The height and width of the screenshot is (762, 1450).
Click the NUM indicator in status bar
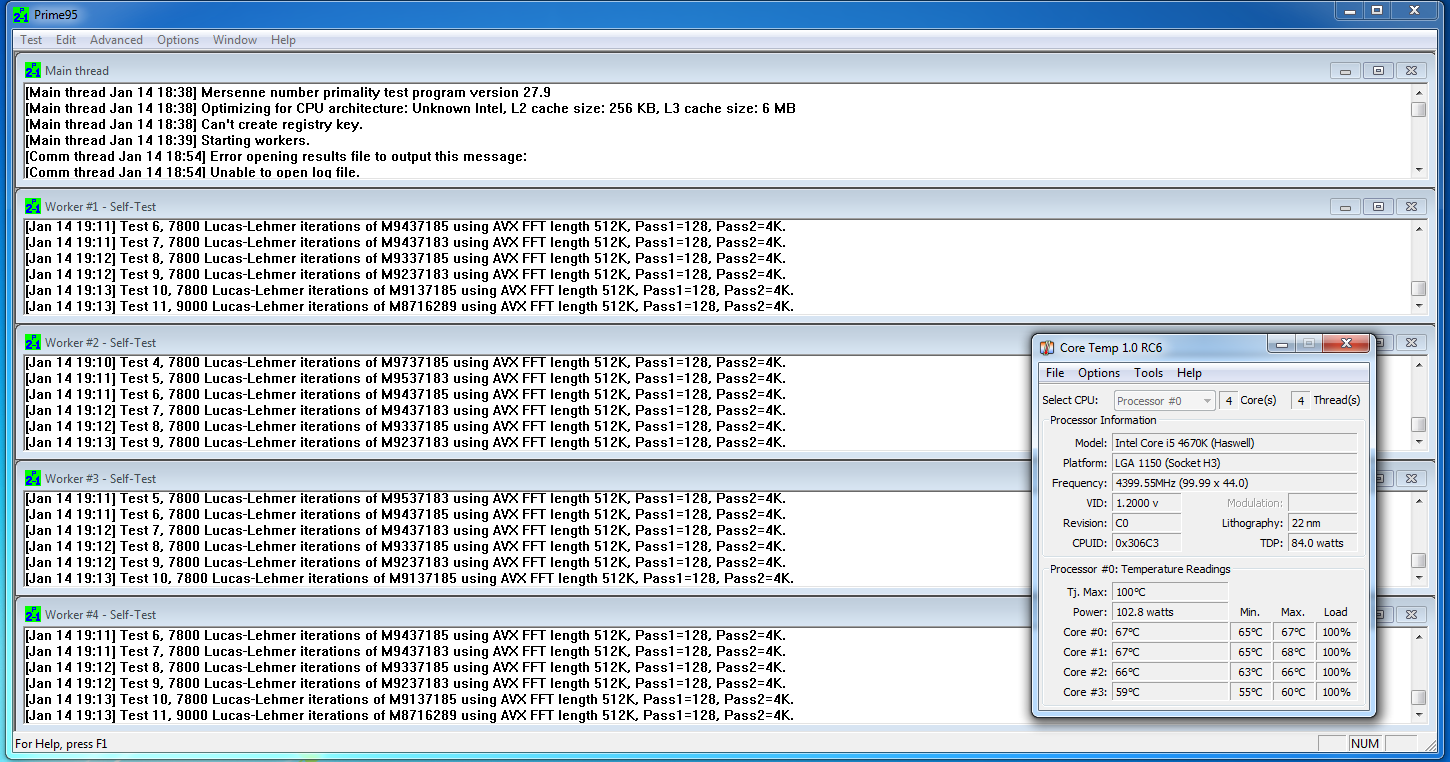[x=1365, y=743]
